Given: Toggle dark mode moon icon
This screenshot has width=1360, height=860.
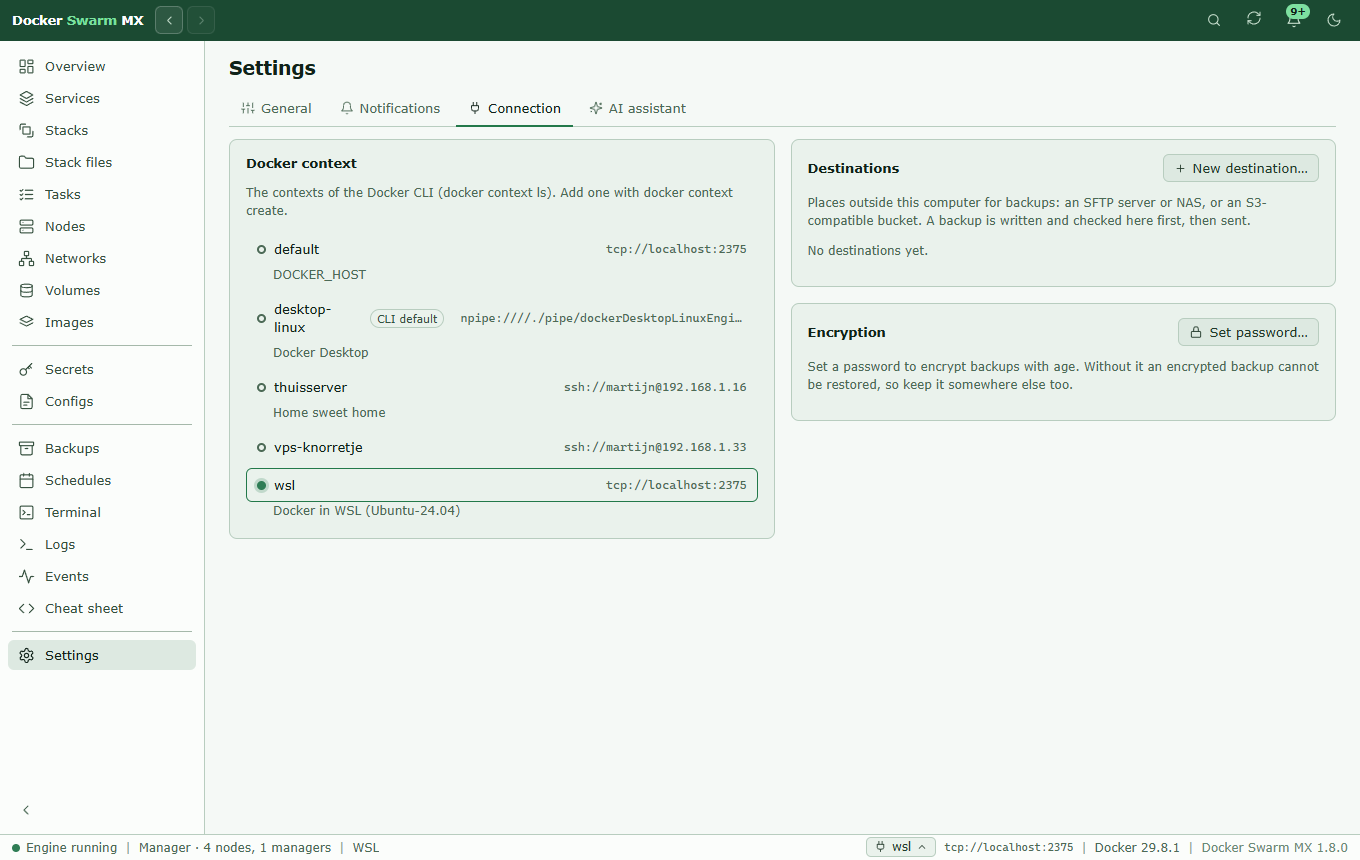Looking at the screenshot, I should pos(1334,20).
